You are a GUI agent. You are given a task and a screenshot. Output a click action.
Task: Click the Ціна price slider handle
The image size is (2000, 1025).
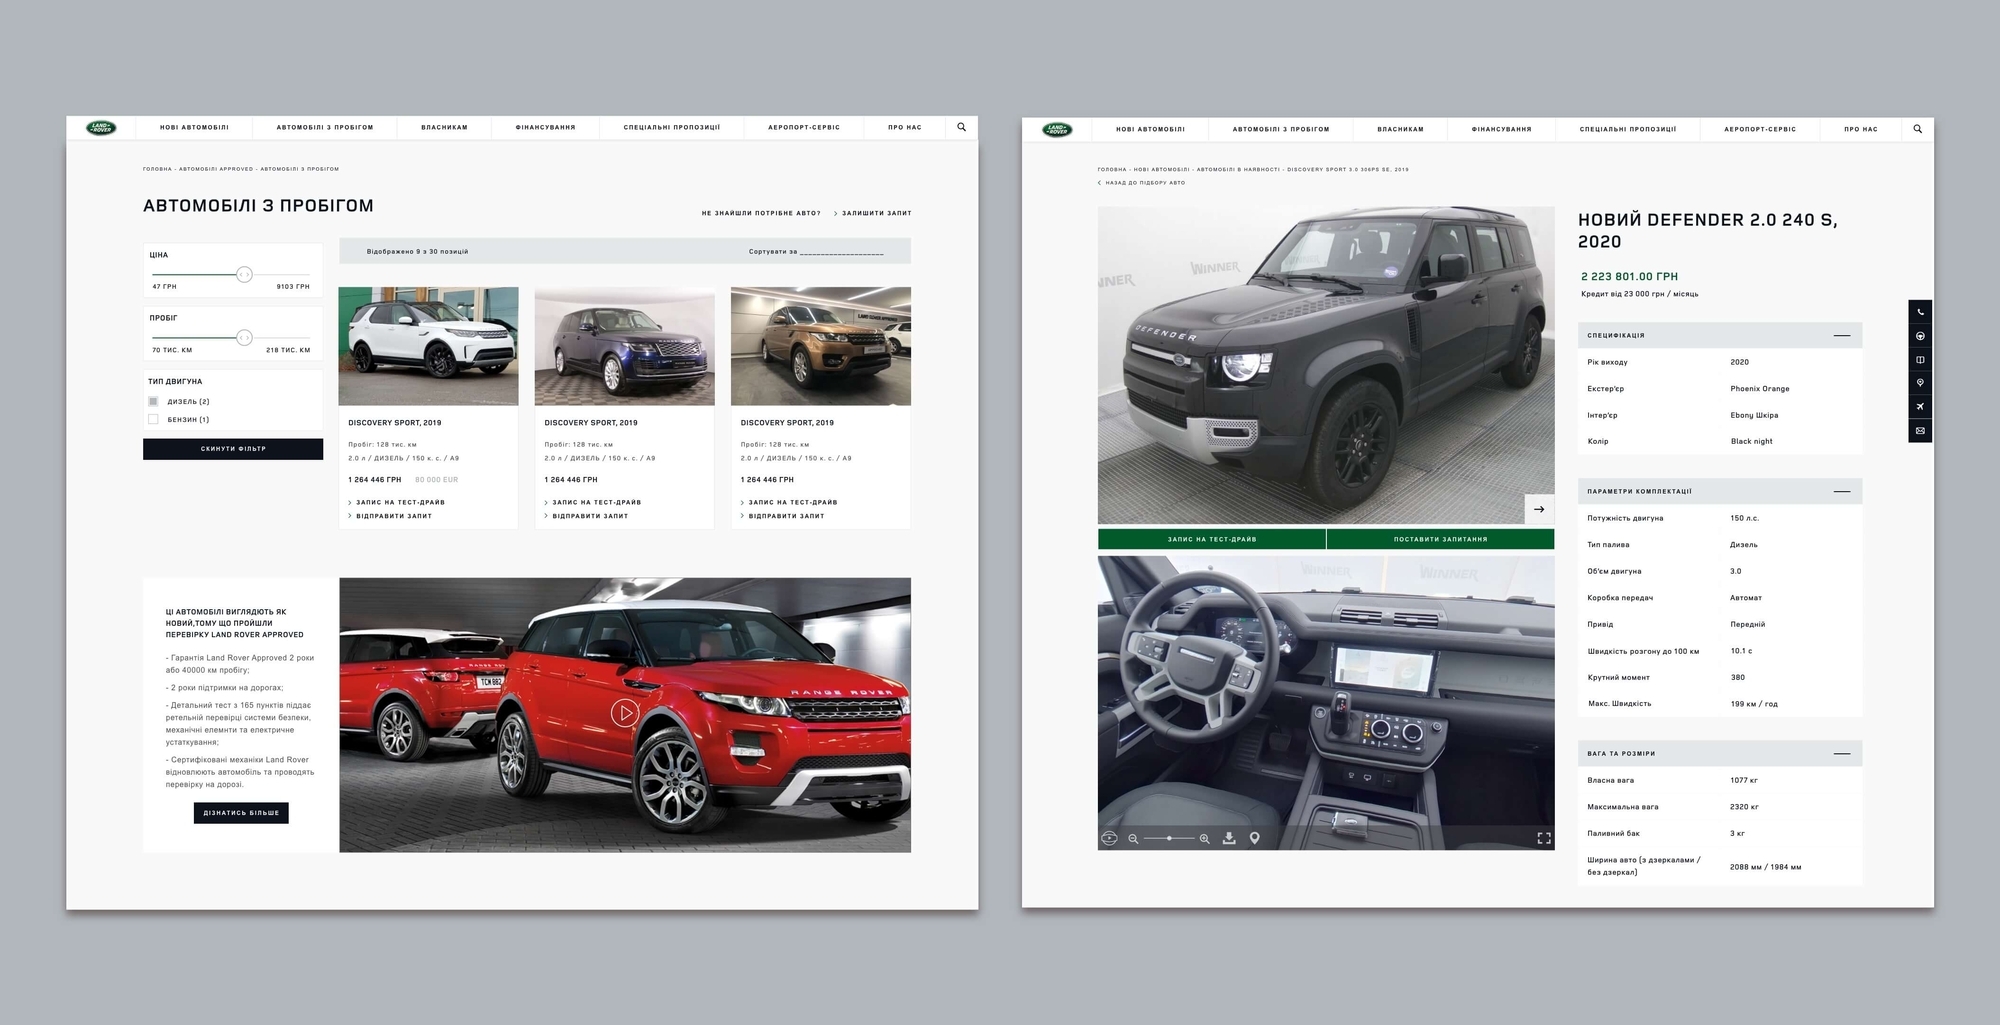tap(244, 274)
